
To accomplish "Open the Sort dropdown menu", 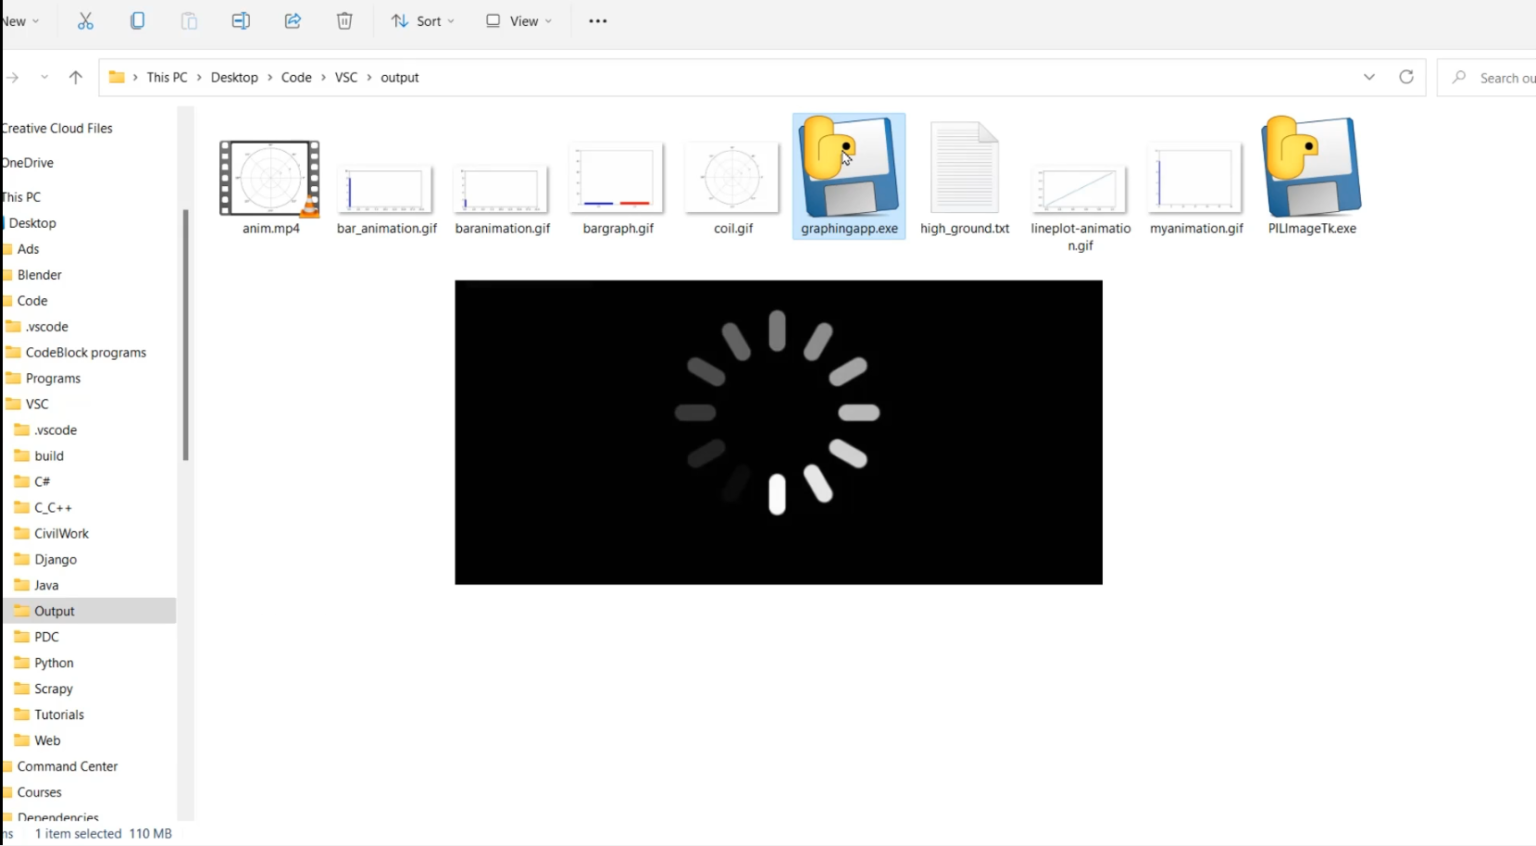I will 423,20.
